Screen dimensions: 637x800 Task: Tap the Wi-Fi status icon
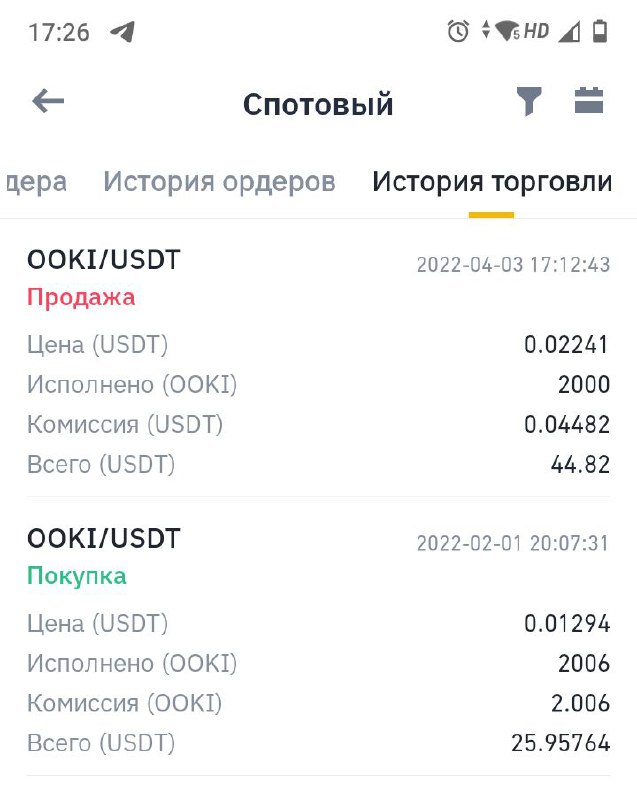click(507, 31)
